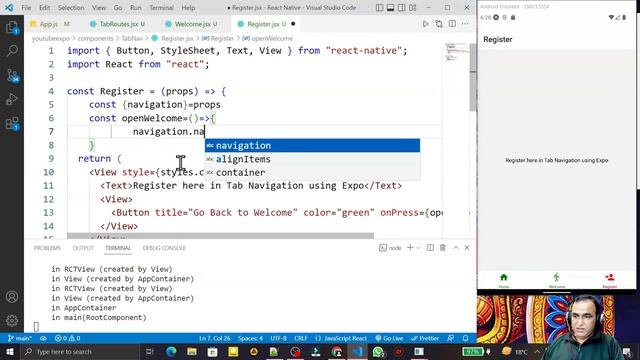Tap the Home tab in emulator
The image size is (640, 360).
point(504,280)
